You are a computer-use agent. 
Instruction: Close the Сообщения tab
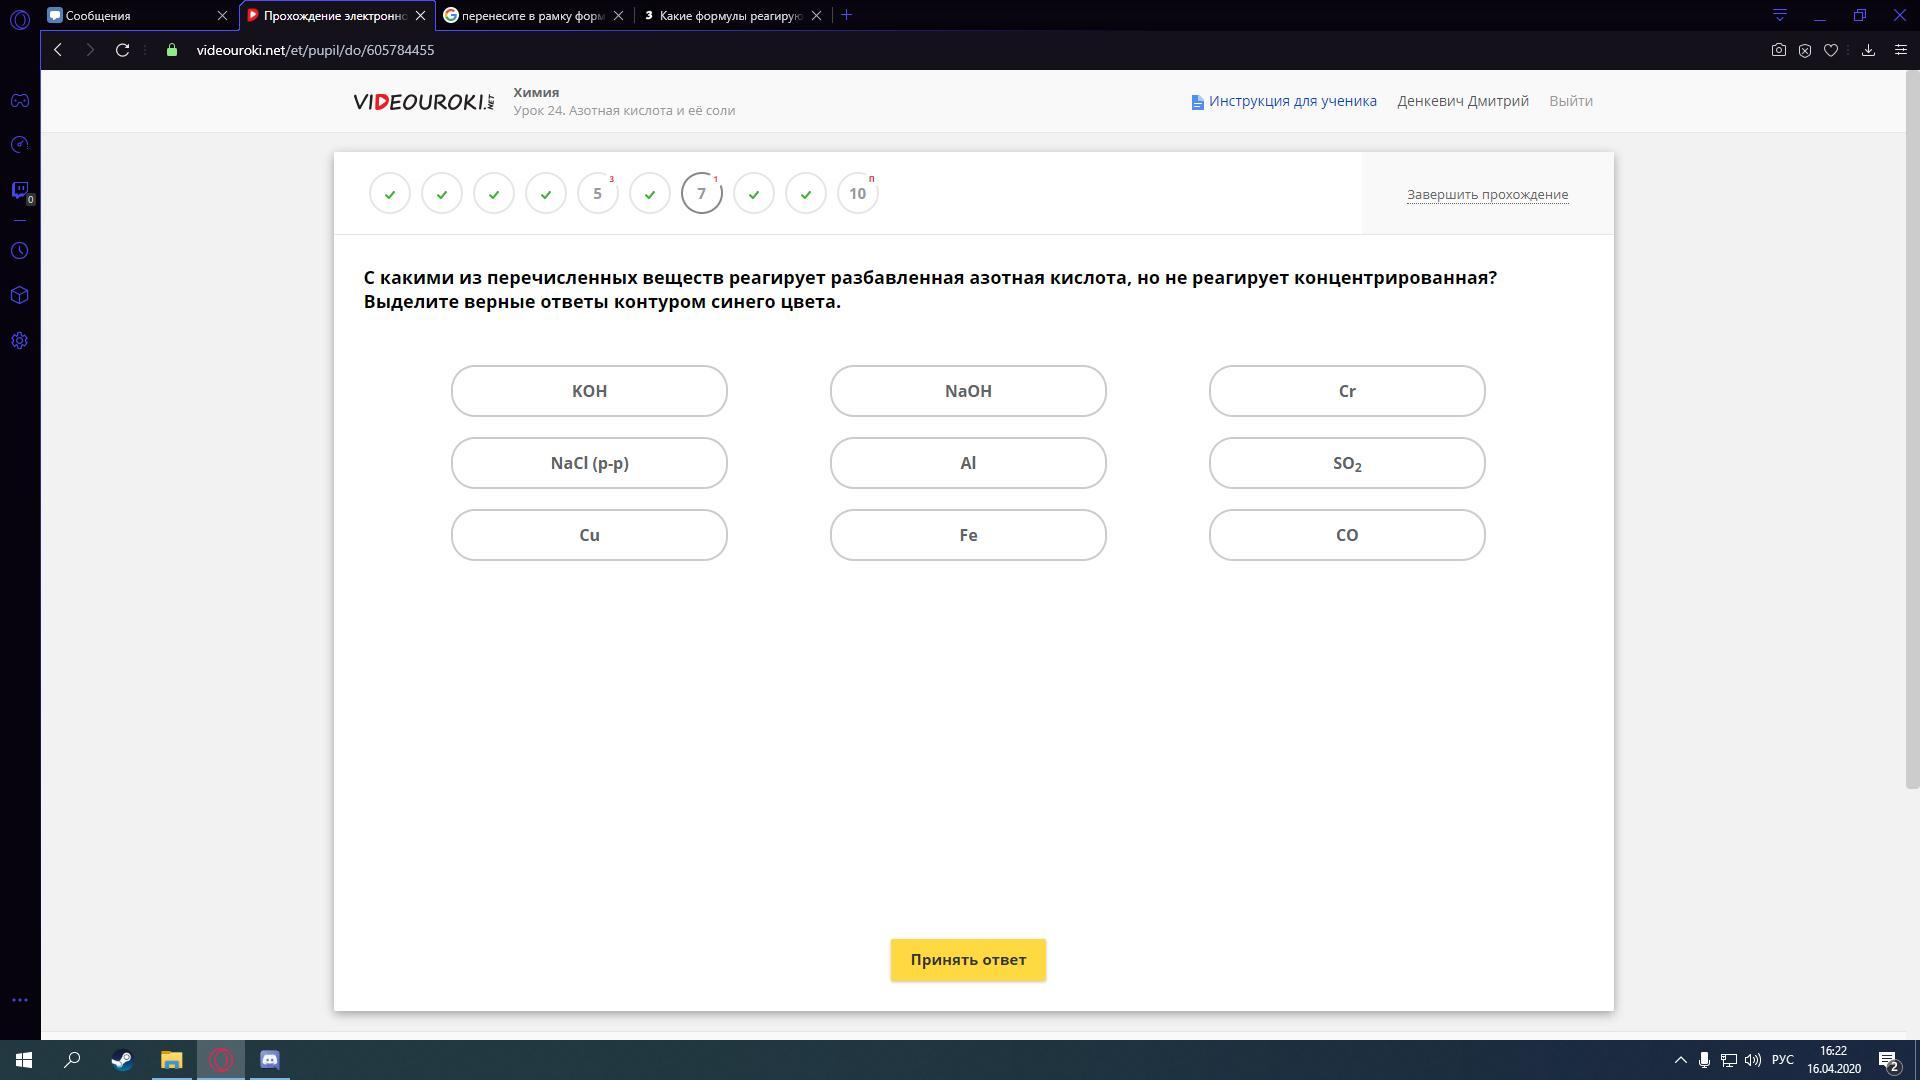[222, 16]
